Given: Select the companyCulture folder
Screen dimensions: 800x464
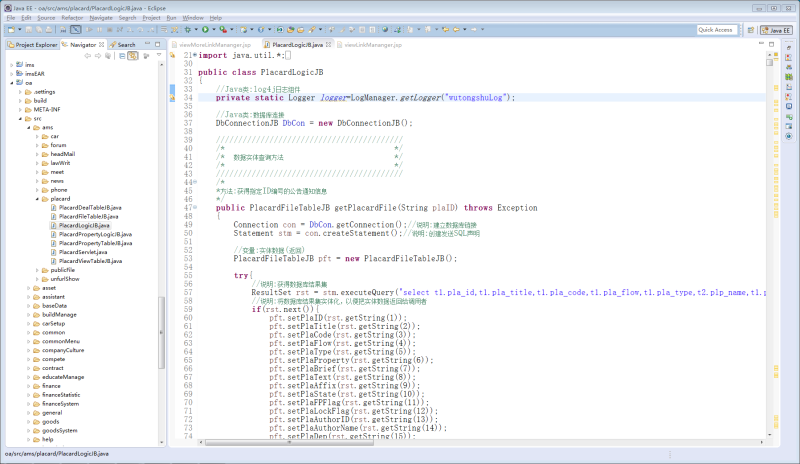Looking at the screenshot, I should pyautogui.click(x=63, y=350).
